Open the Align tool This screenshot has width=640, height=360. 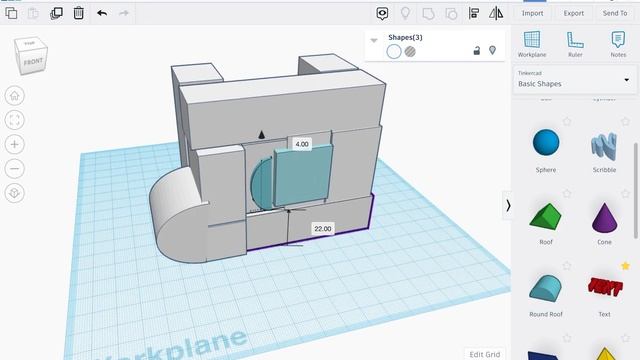coord(474,13)
